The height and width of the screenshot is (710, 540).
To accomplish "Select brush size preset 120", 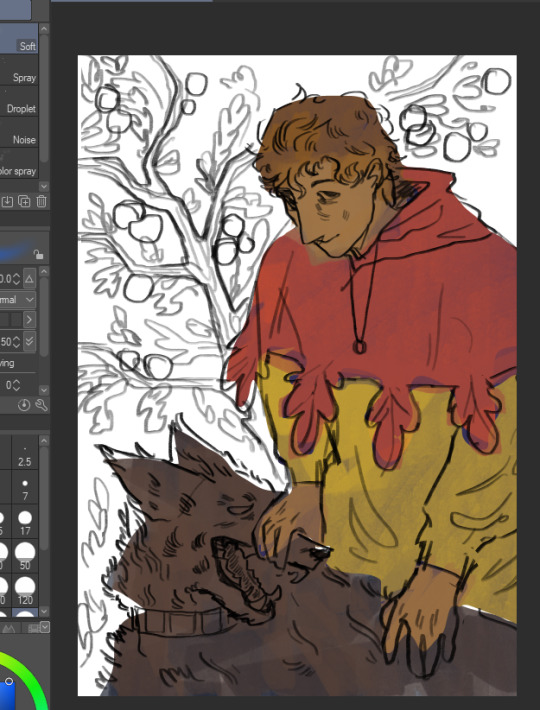I will 24,590.
